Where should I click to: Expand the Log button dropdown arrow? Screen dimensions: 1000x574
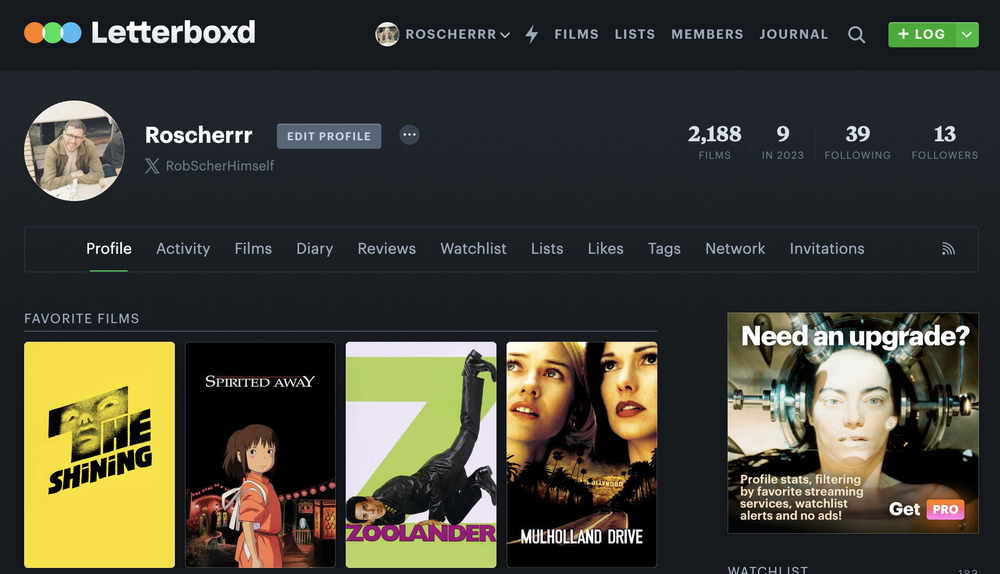pos(967,34)
